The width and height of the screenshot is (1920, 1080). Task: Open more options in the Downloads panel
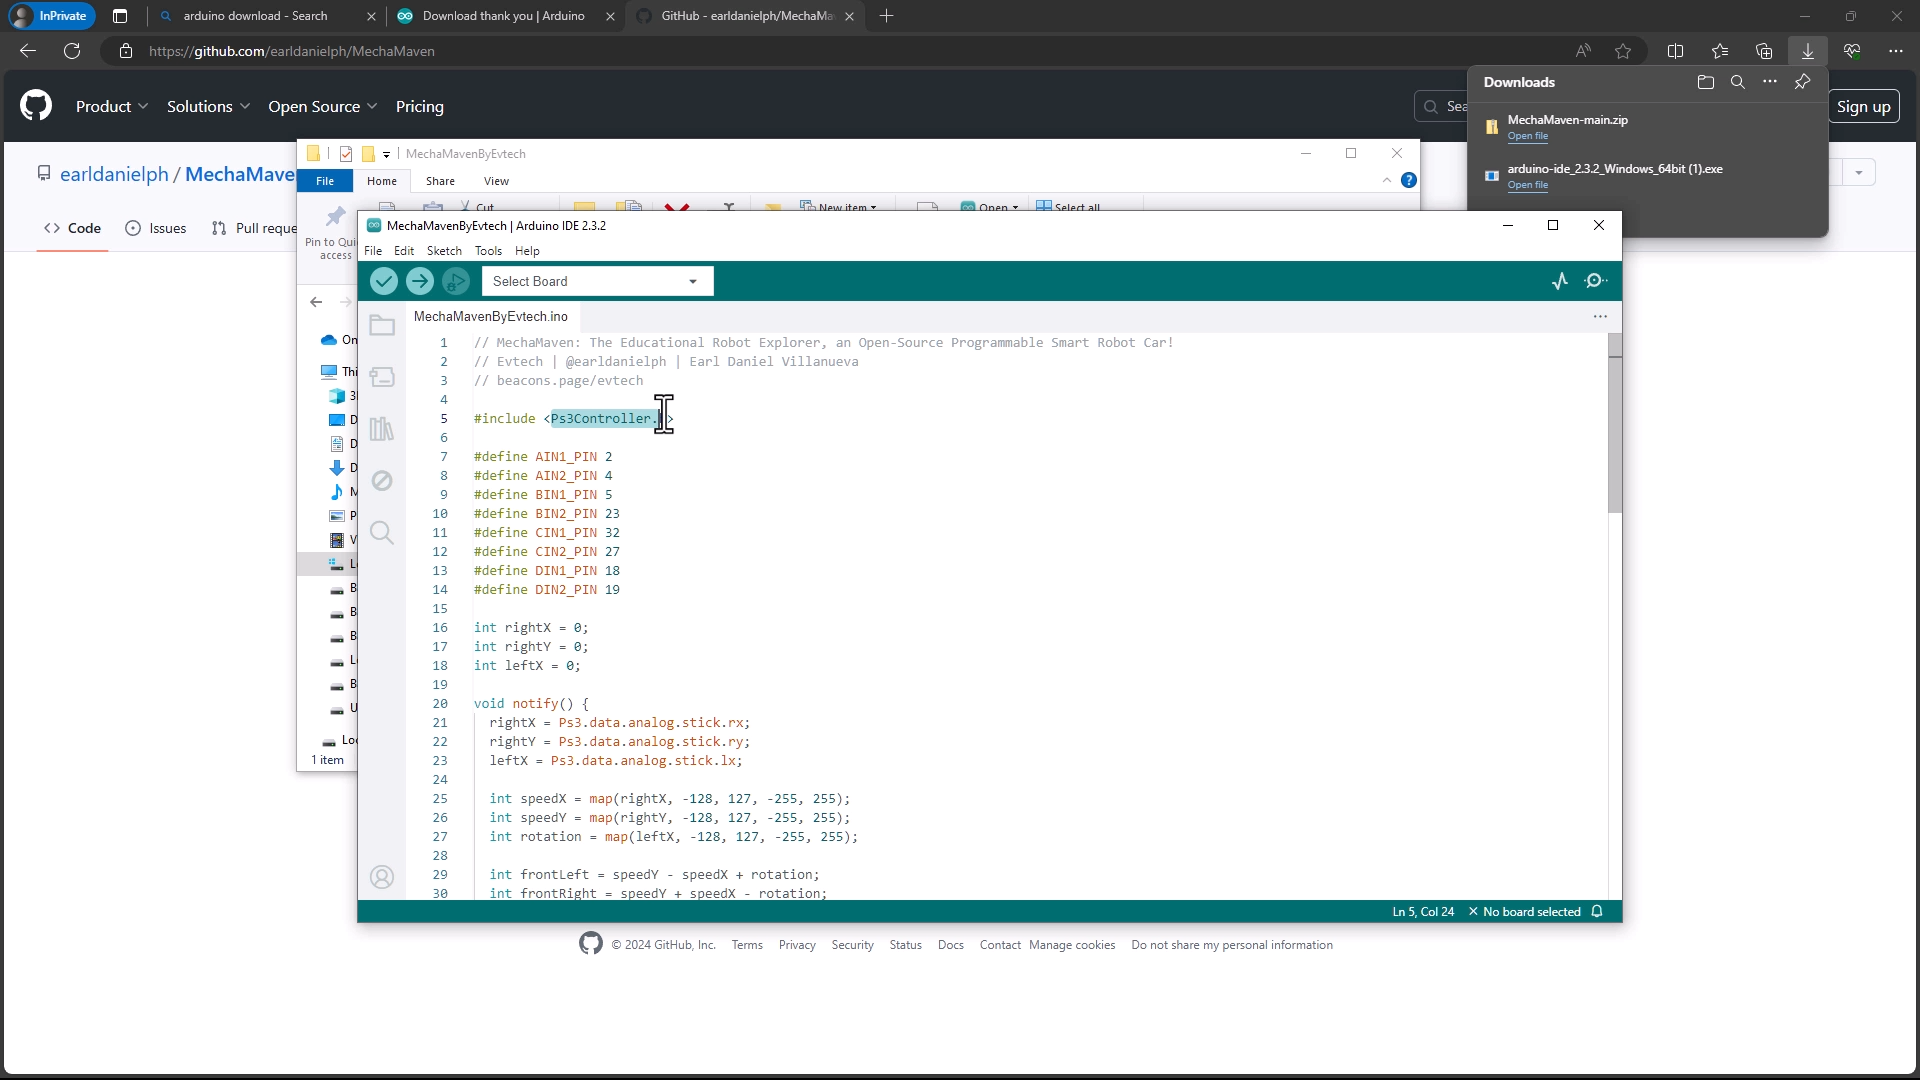(x=1770, y=82)
